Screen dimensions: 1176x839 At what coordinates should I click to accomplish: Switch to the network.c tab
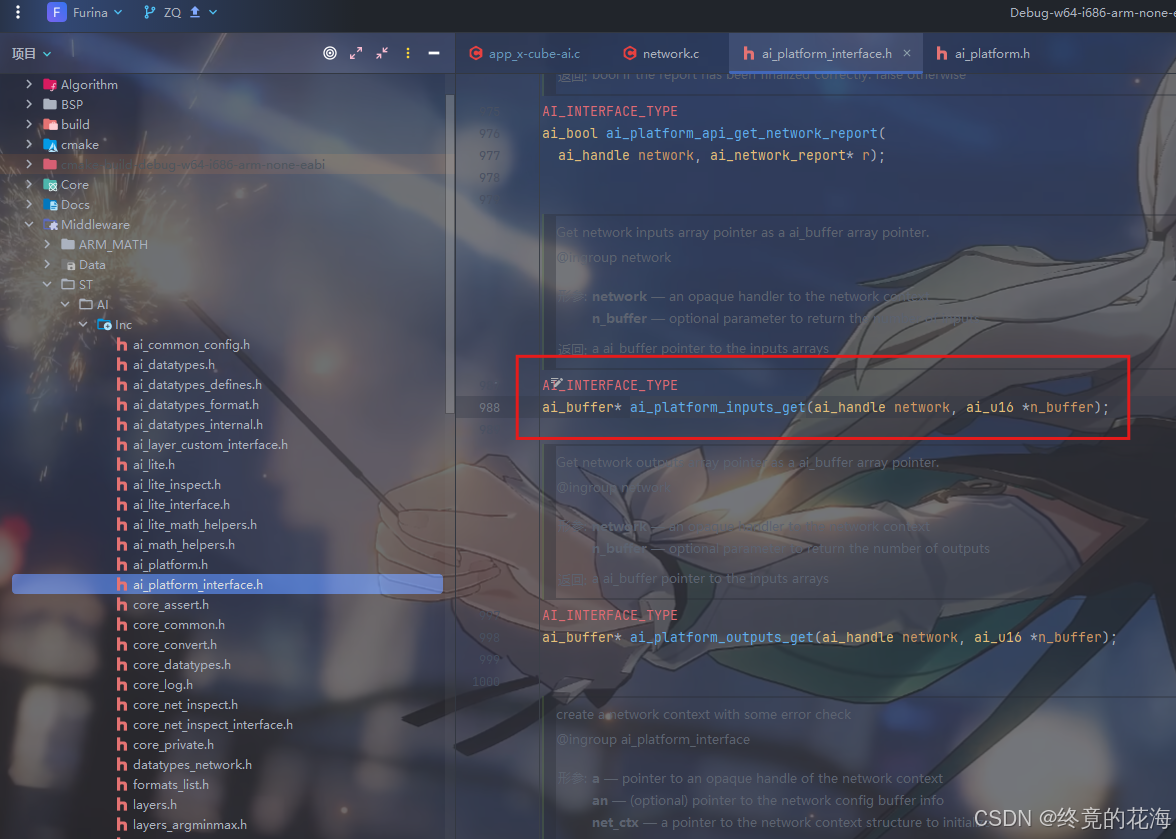[x=662, y=53]
